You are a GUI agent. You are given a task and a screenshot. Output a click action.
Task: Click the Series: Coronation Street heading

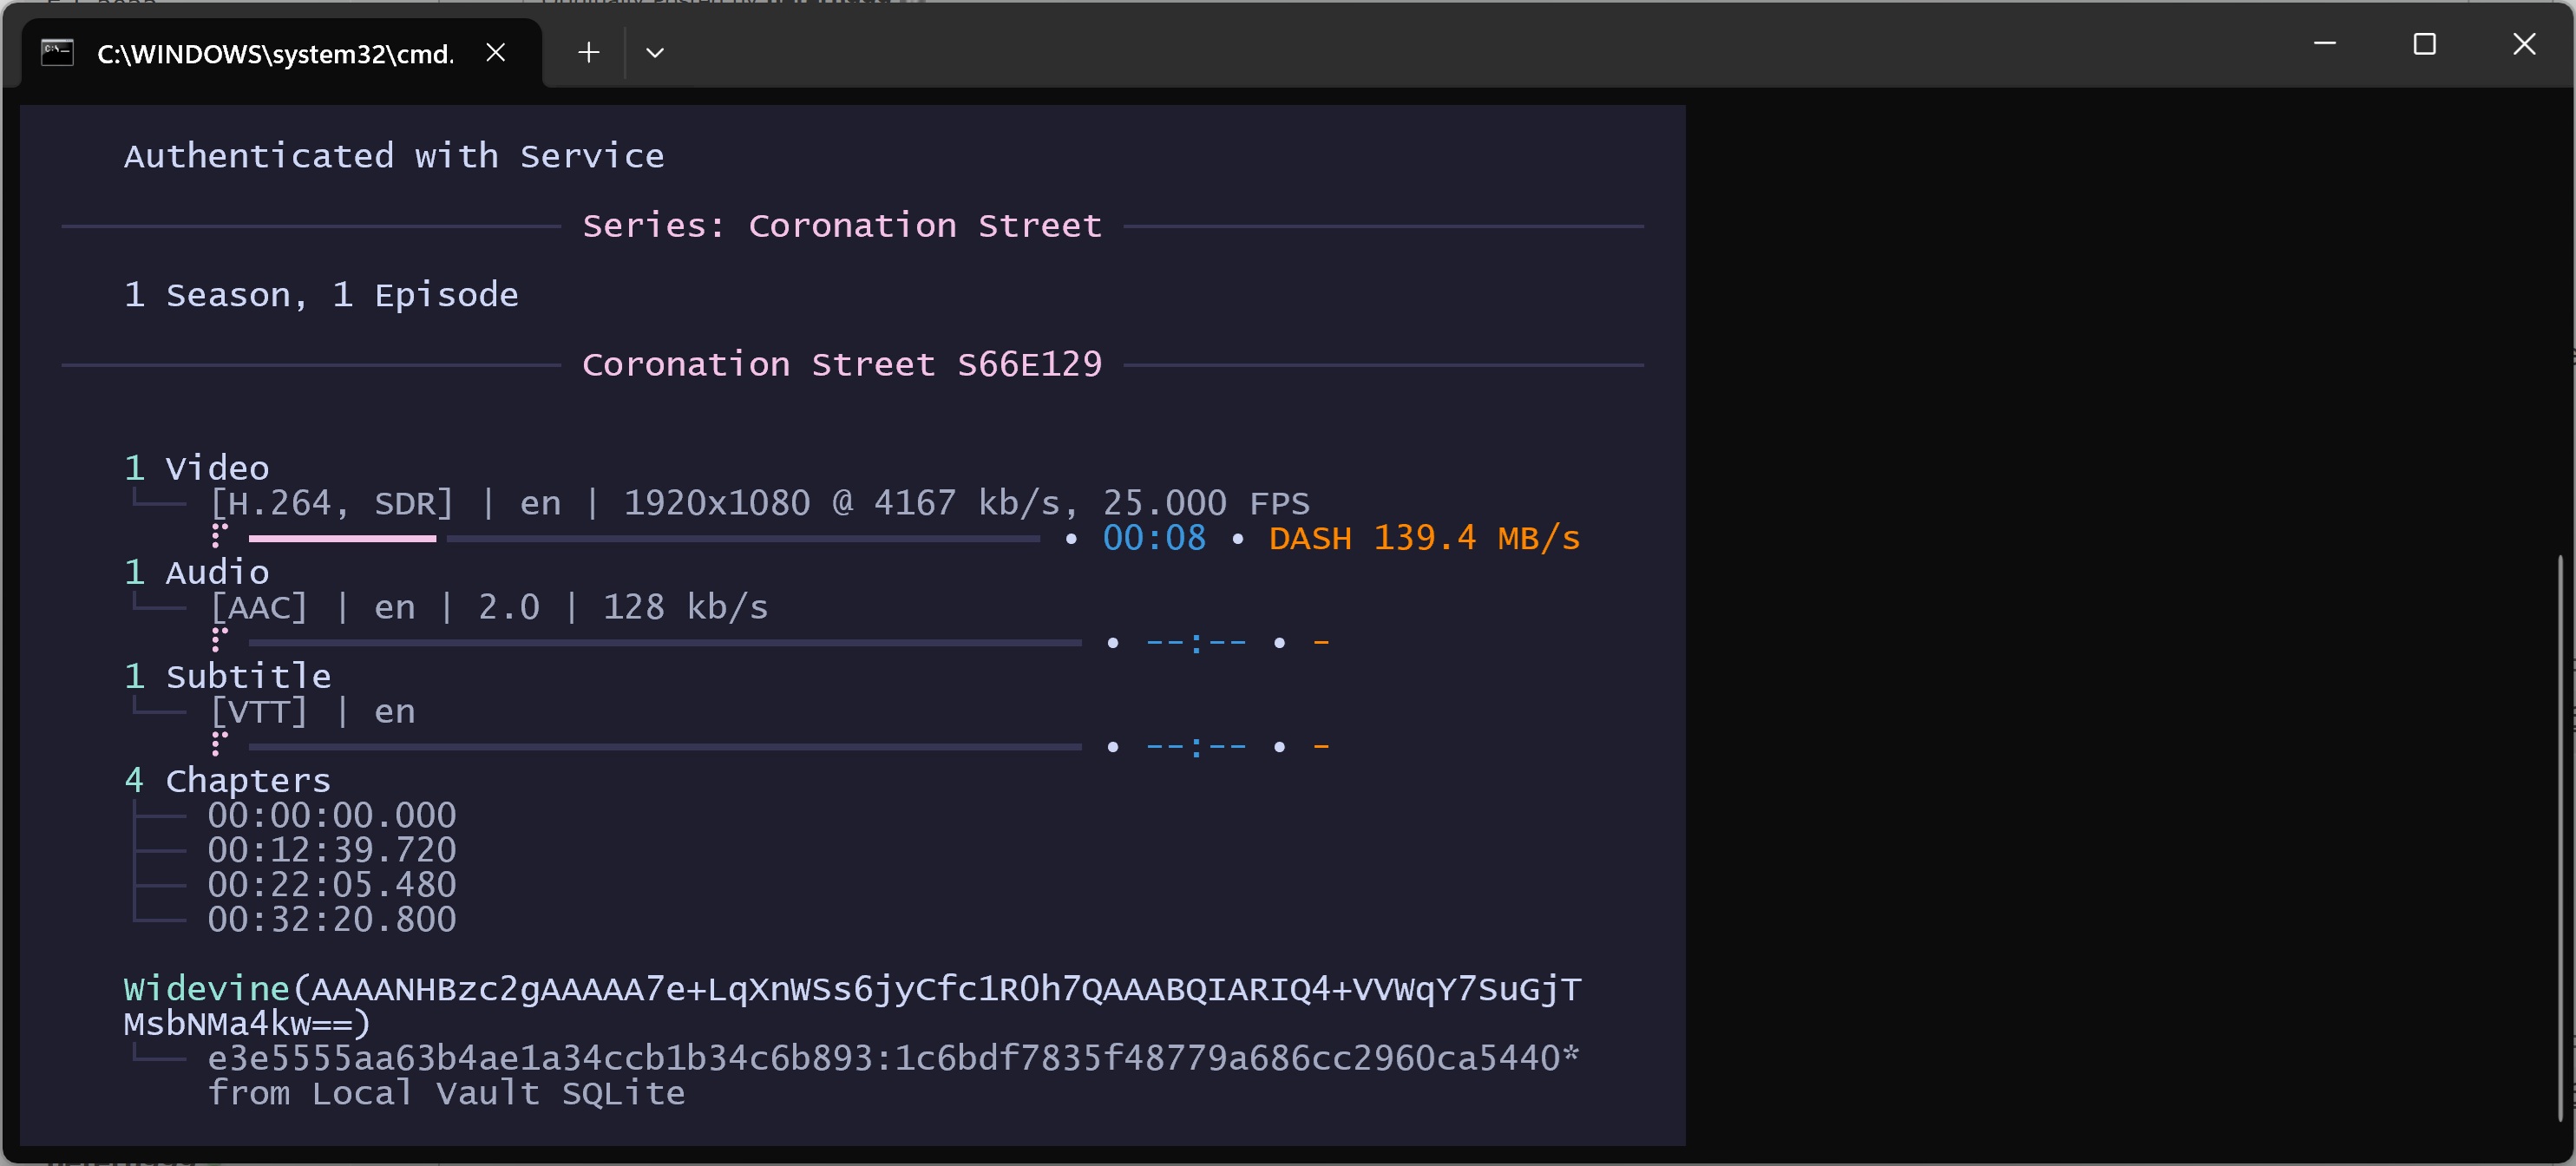[x=842, y=226]
